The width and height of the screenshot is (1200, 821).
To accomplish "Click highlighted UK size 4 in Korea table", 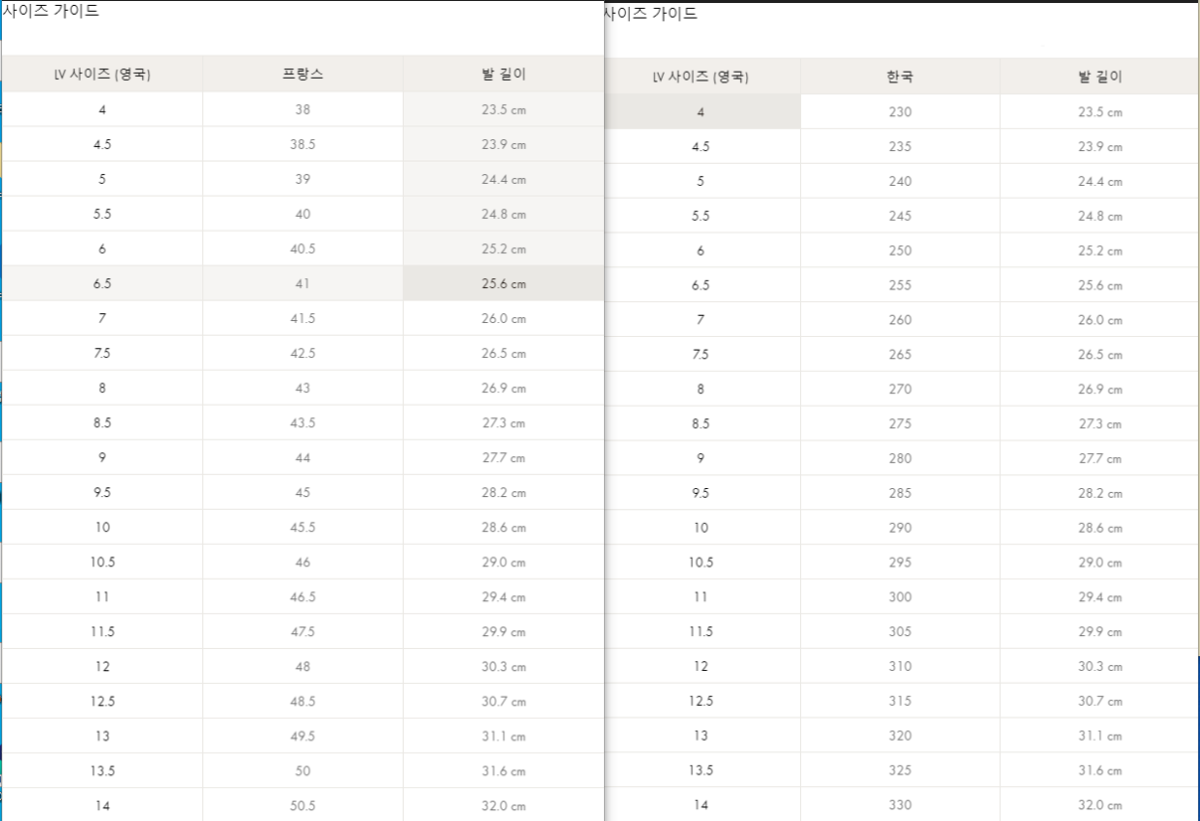I will pyautogui.click(x=701, y=112).
